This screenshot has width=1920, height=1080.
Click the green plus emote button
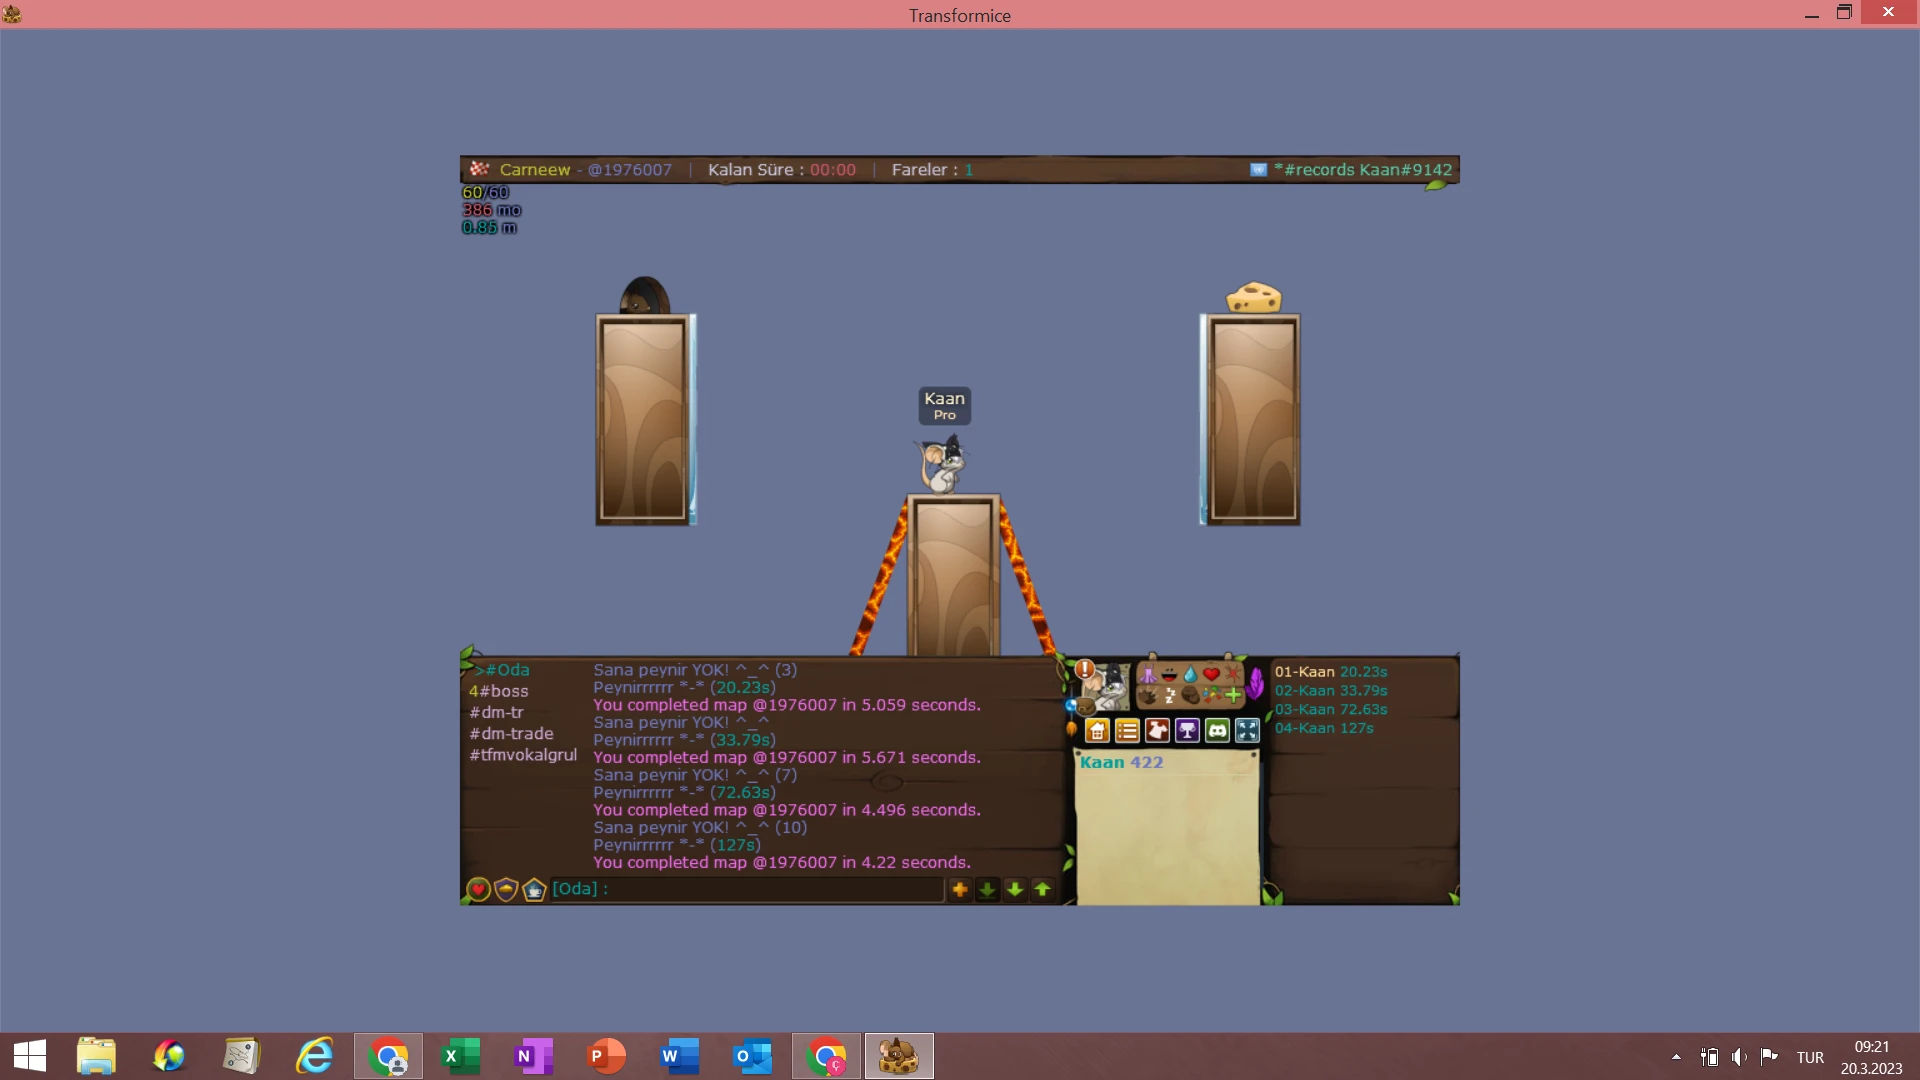[1232, 695]
